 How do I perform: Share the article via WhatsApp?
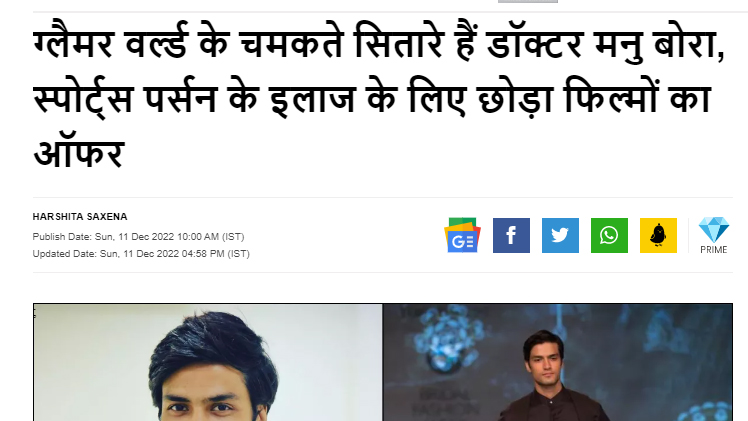point(609,236)
